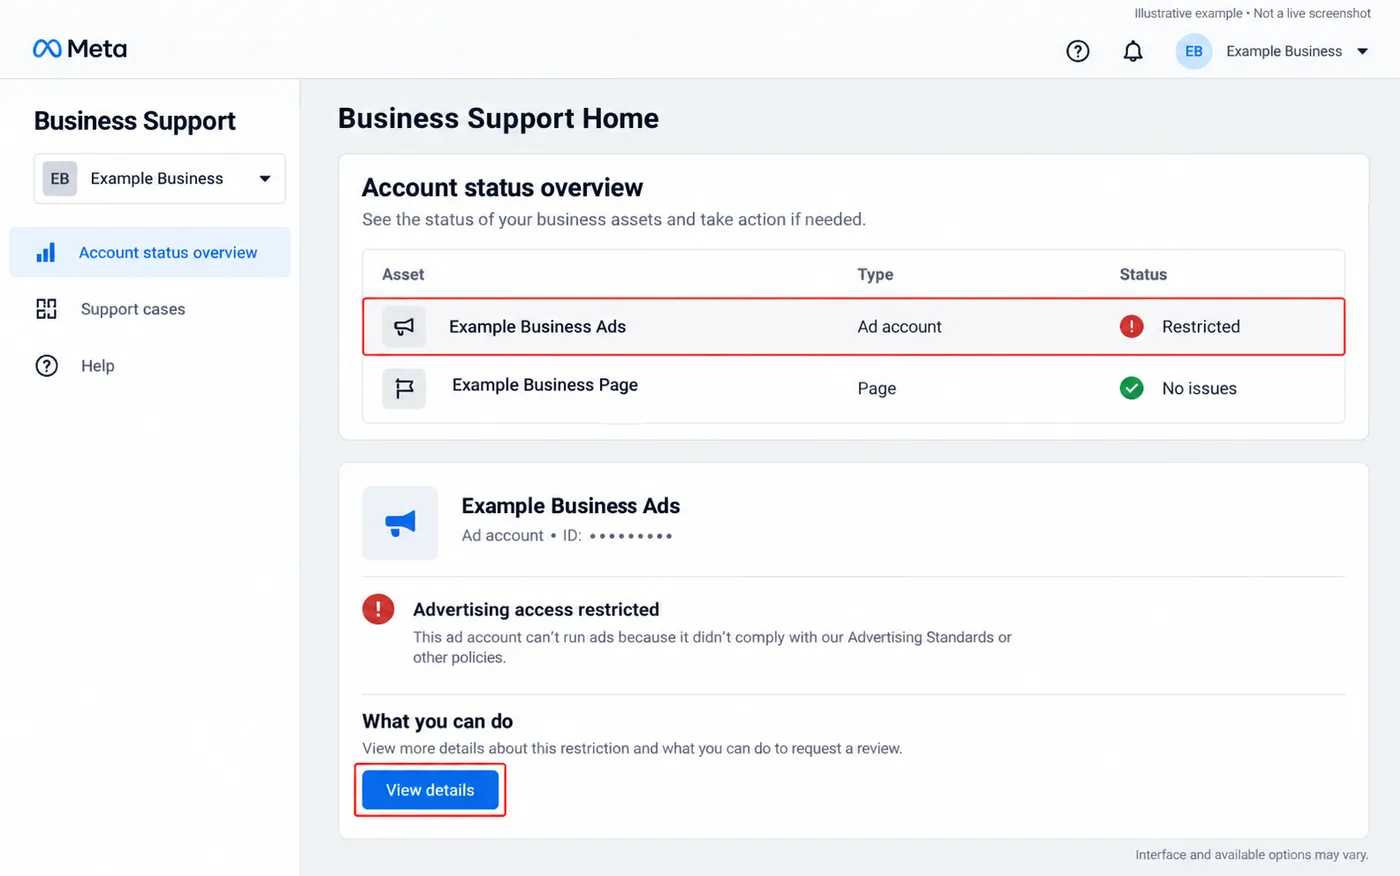Click the Page type cell
Viewport: 1400px width, 876px height.
[877, 388]
